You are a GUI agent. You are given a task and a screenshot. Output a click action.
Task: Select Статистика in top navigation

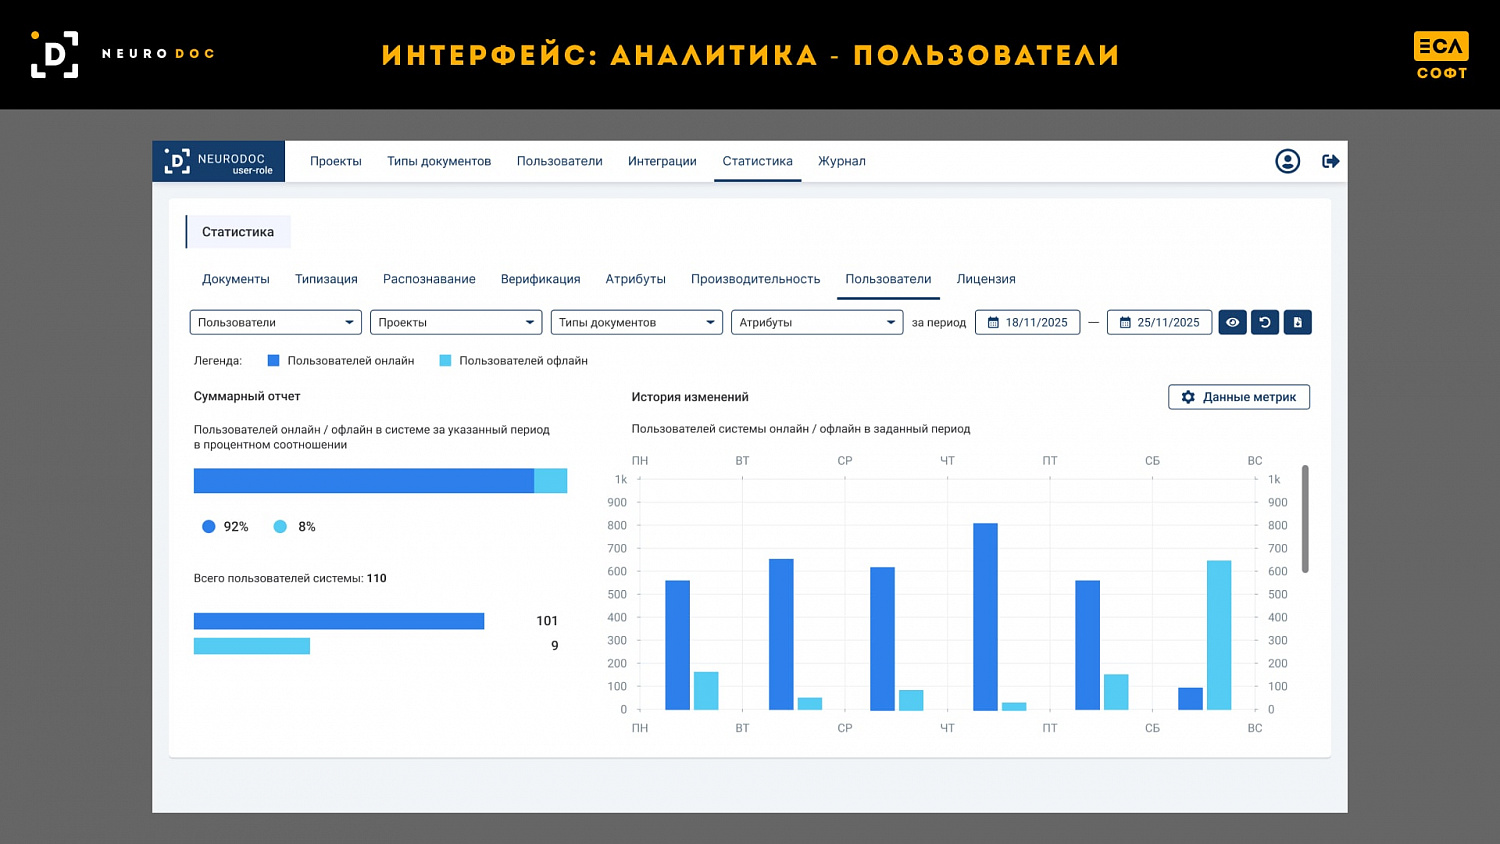[758, 161]
